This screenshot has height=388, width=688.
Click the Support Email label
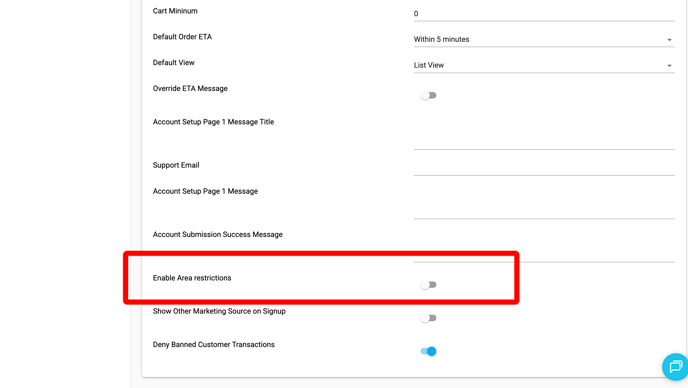(x=176, y=165)
